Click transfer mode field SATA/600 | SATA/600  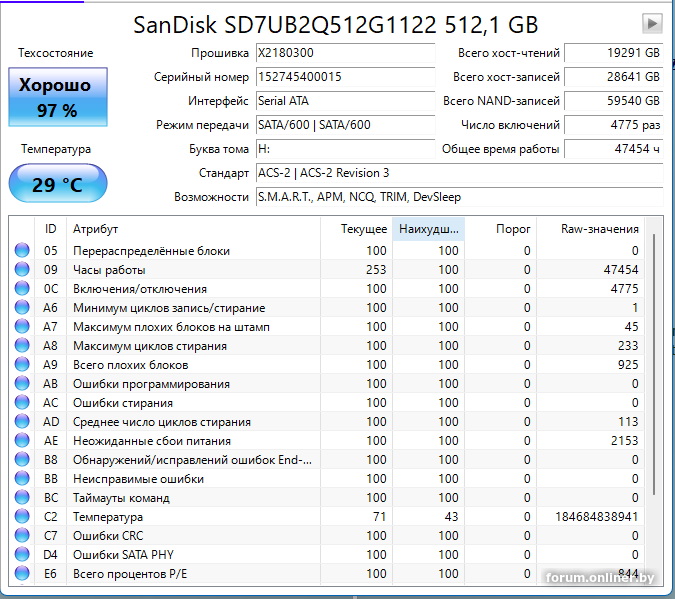coord(345,125)
